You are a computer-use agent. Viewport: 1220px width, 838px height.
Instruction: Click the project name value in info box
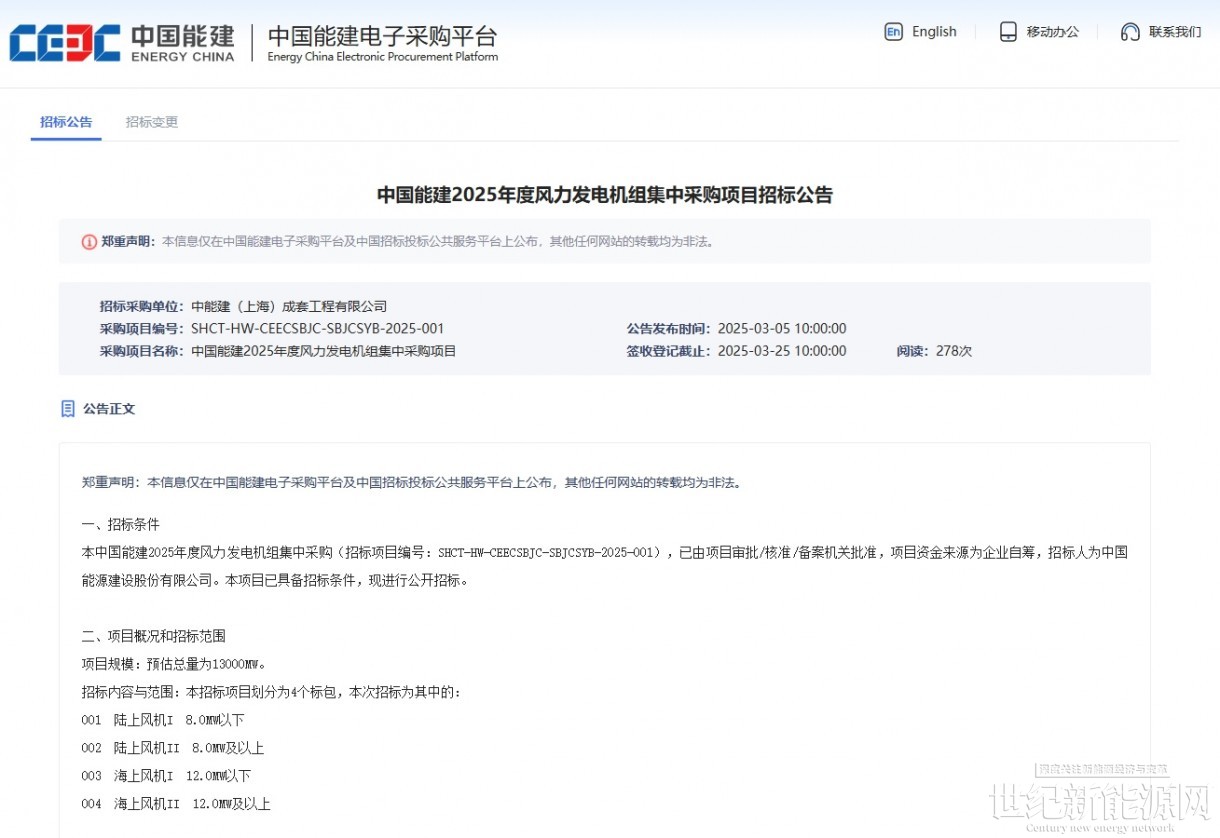pyautogui.click(x=323, y=351)
